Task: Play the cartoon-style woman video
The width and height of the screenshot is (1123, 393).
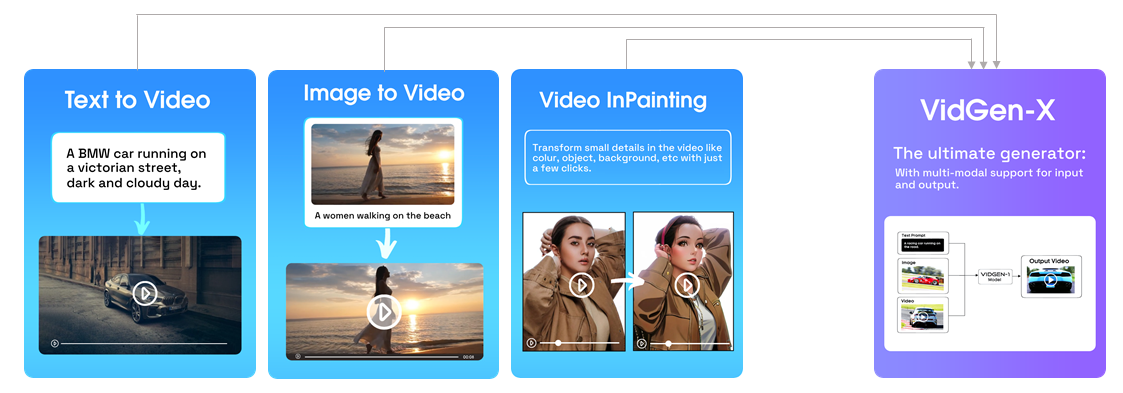Action: point(688,286)
